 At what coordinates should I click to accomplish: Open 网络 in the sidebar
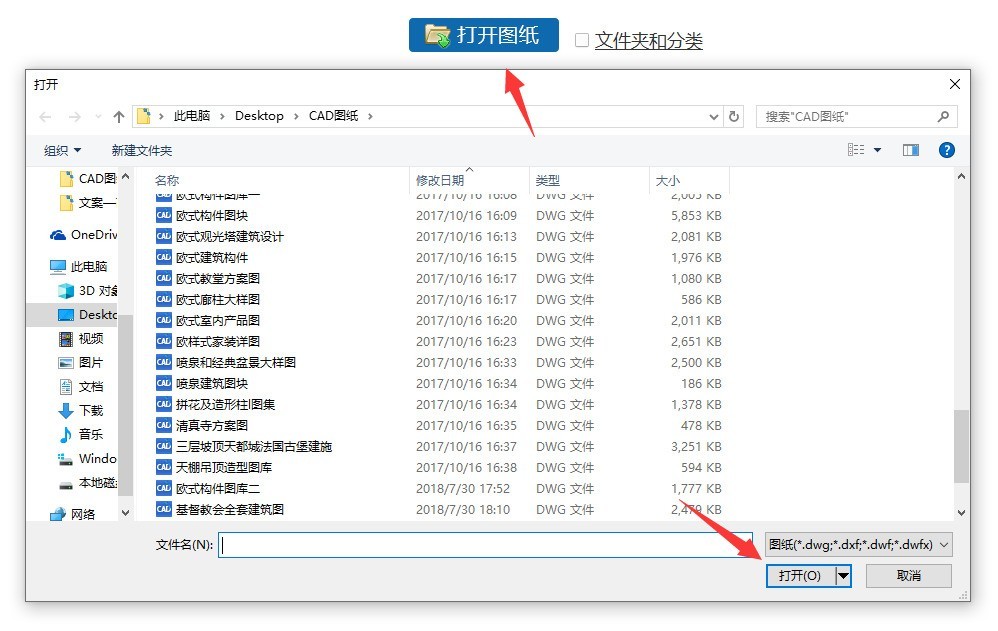pyautogui.click(x=73, y=514)
